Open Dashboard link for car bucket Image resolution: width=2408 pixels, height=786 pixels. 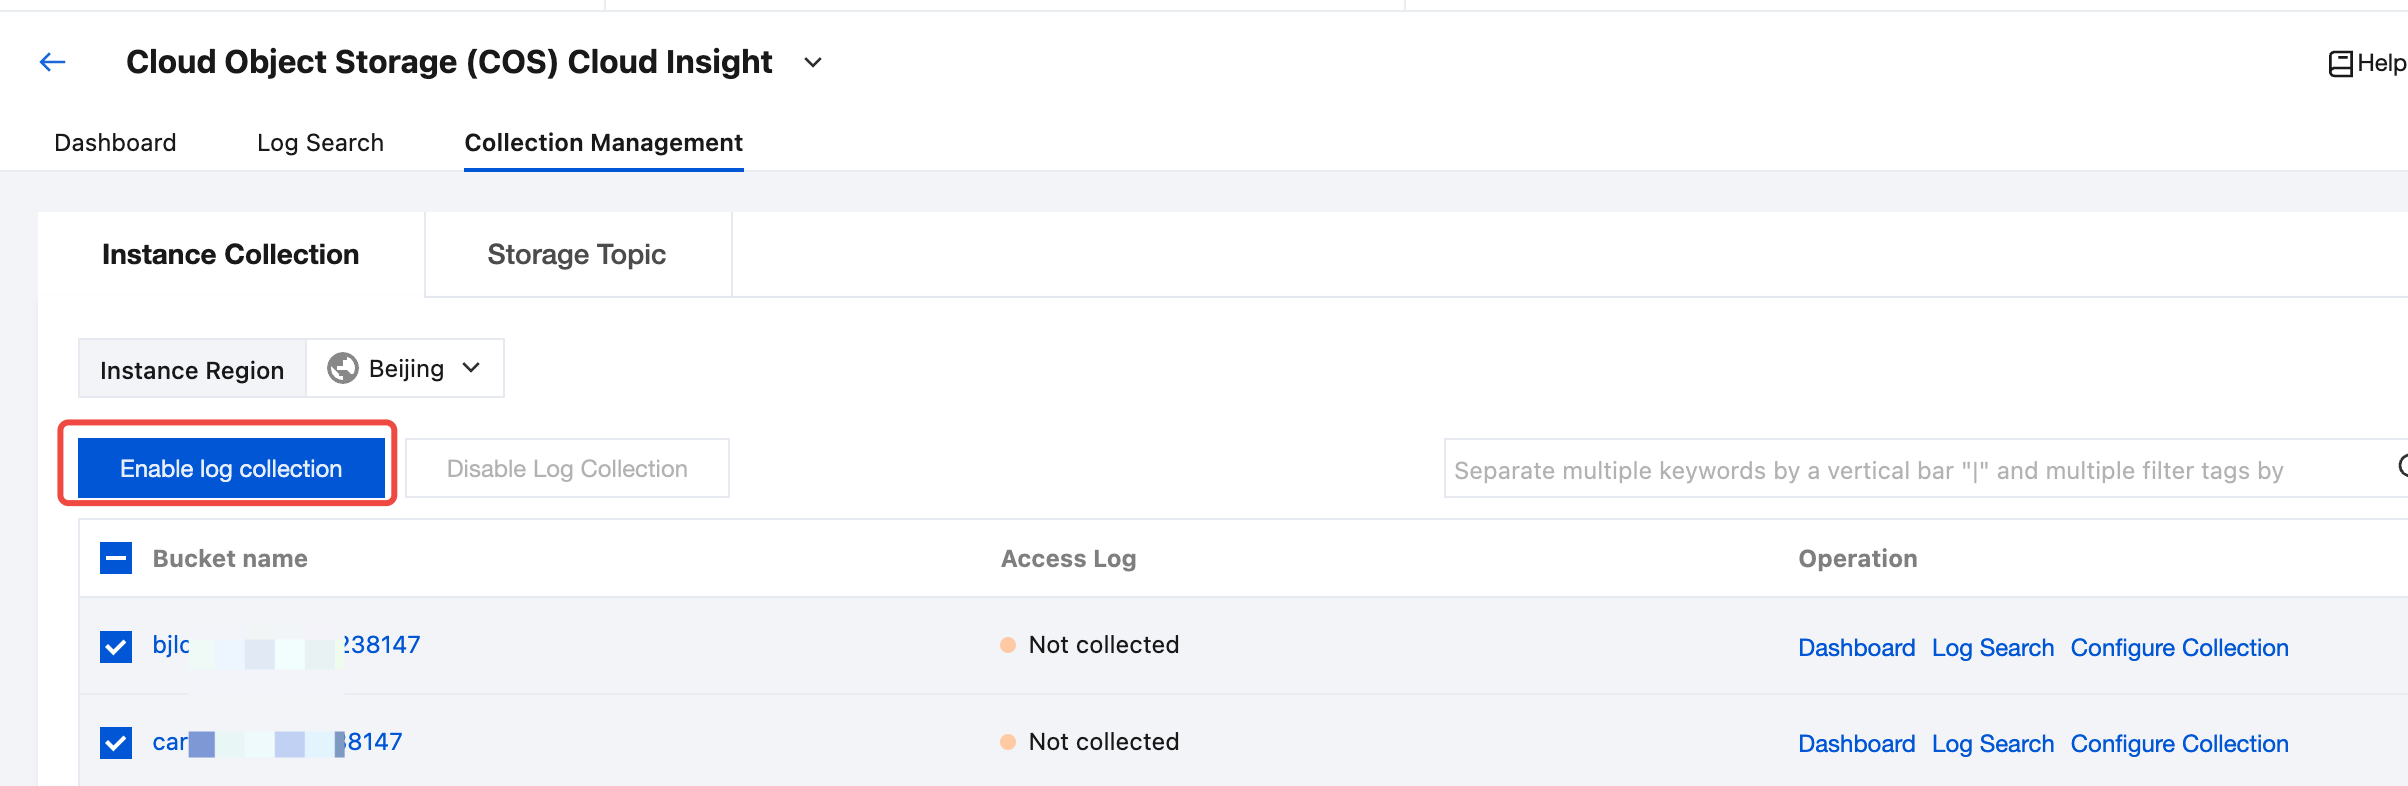(1856, 744)
